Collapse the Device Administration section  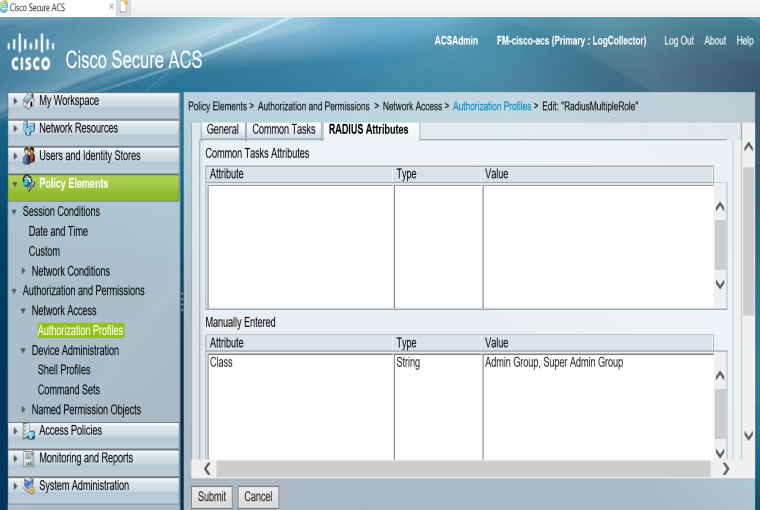24,351
